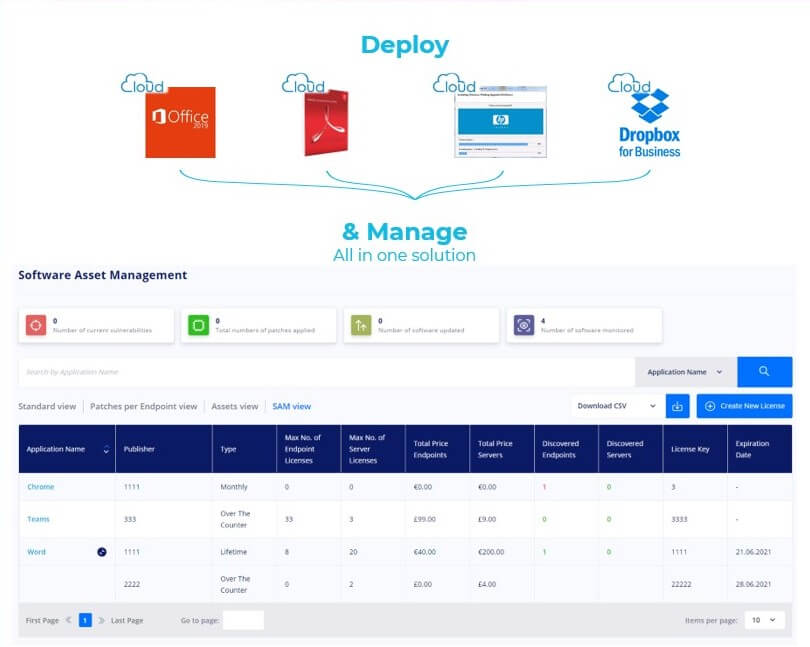Image resolution: width=810 pixels, height=647 pixels.
Task: Go to next page with double-right chevron
Action: 101,620
